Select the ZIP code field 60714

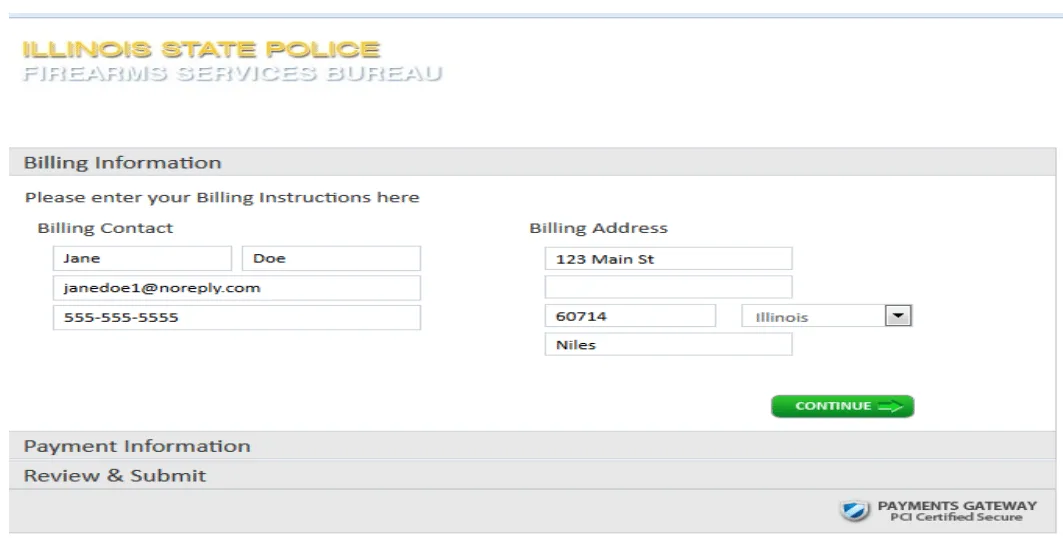coord(630,316)
